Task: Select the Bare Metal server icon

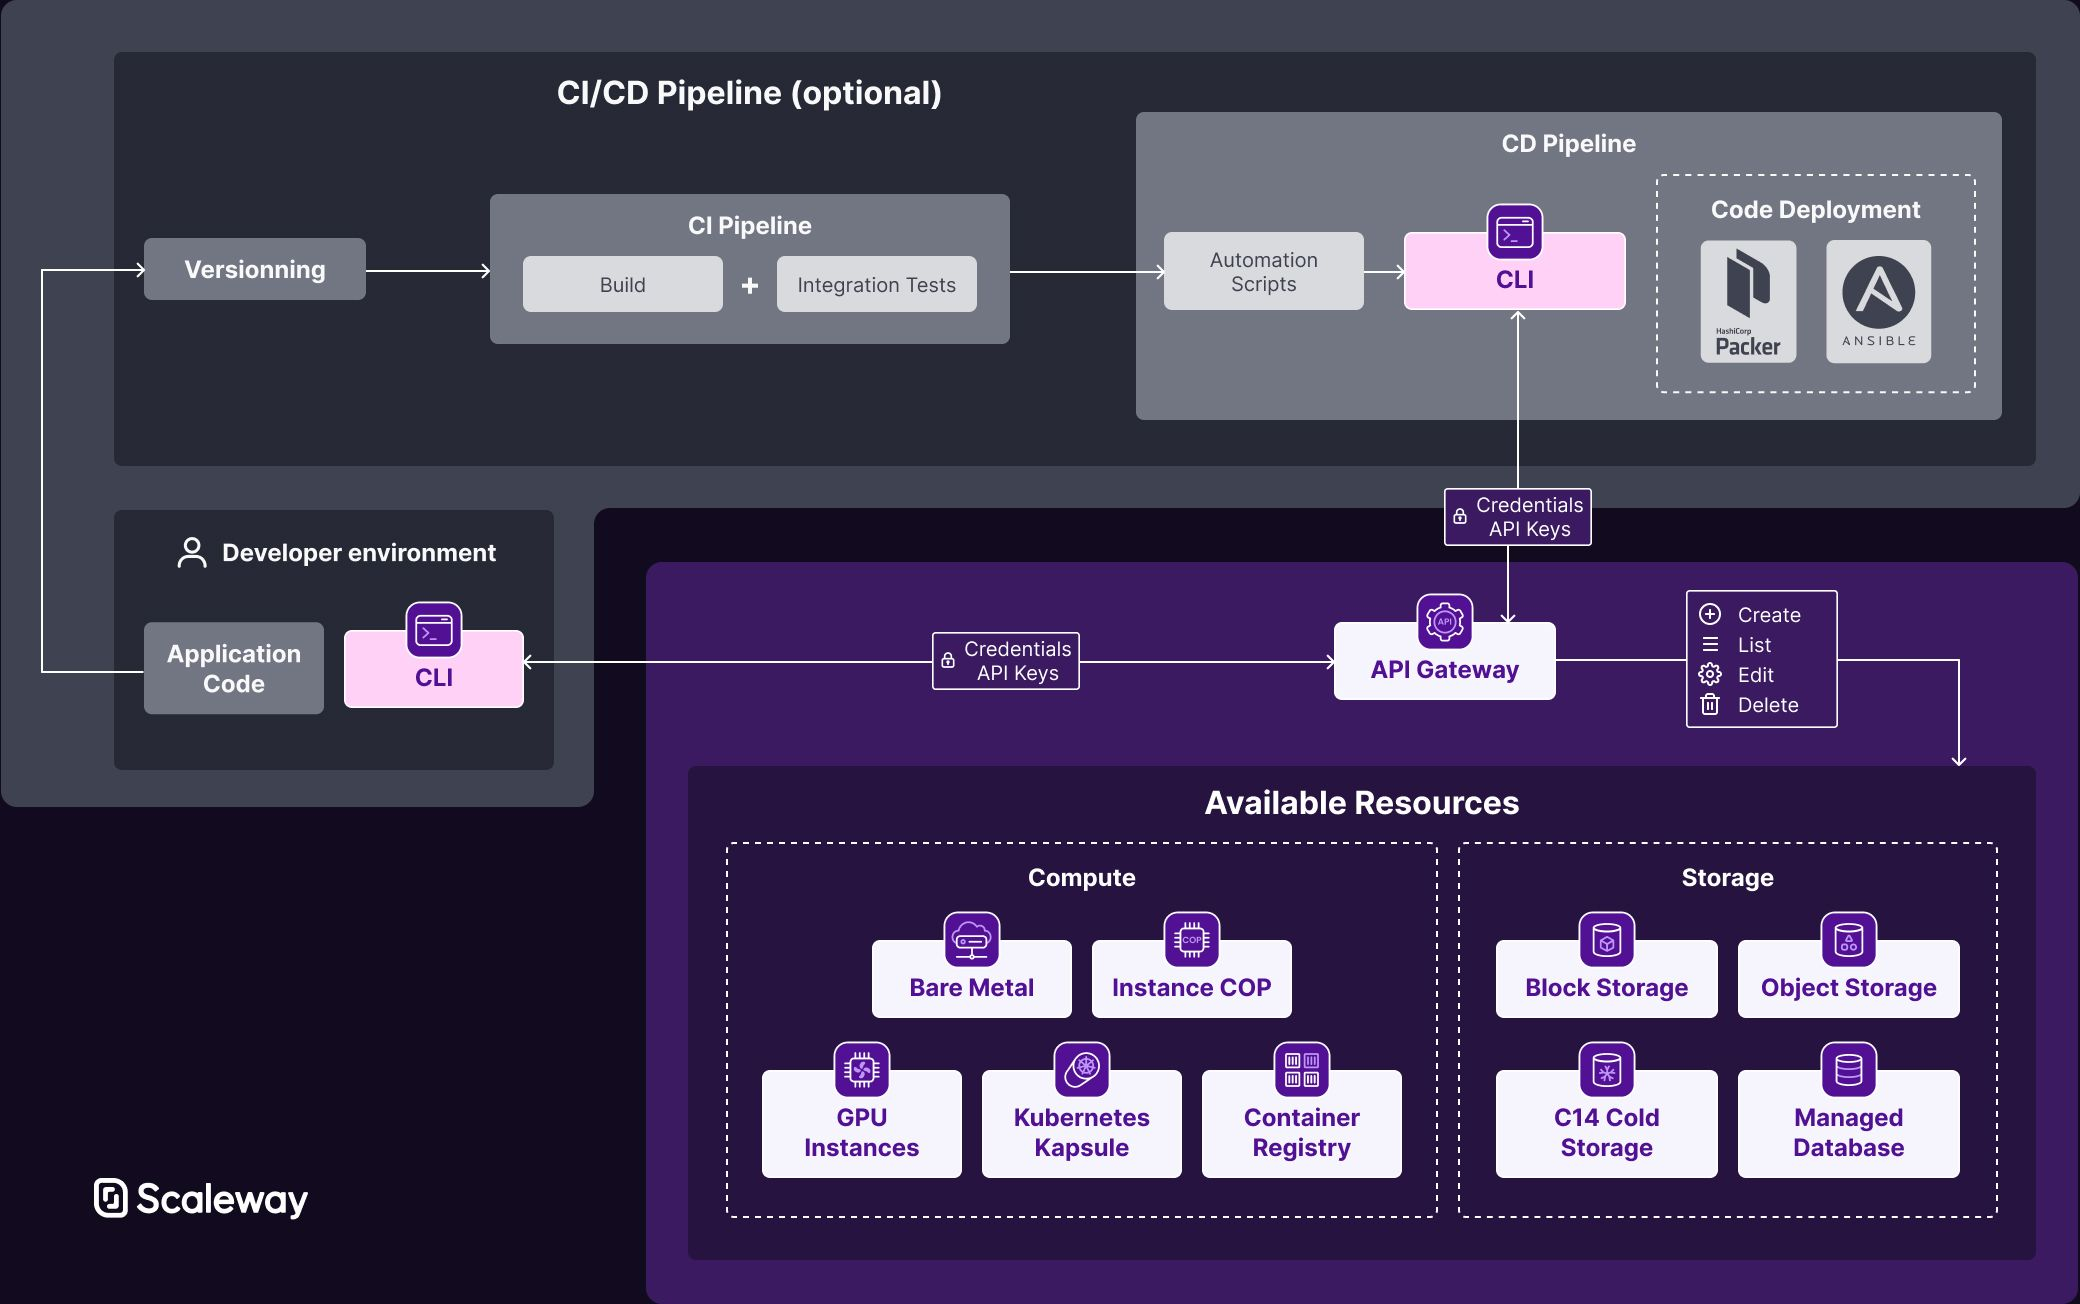Action: (x=970, y=940)
